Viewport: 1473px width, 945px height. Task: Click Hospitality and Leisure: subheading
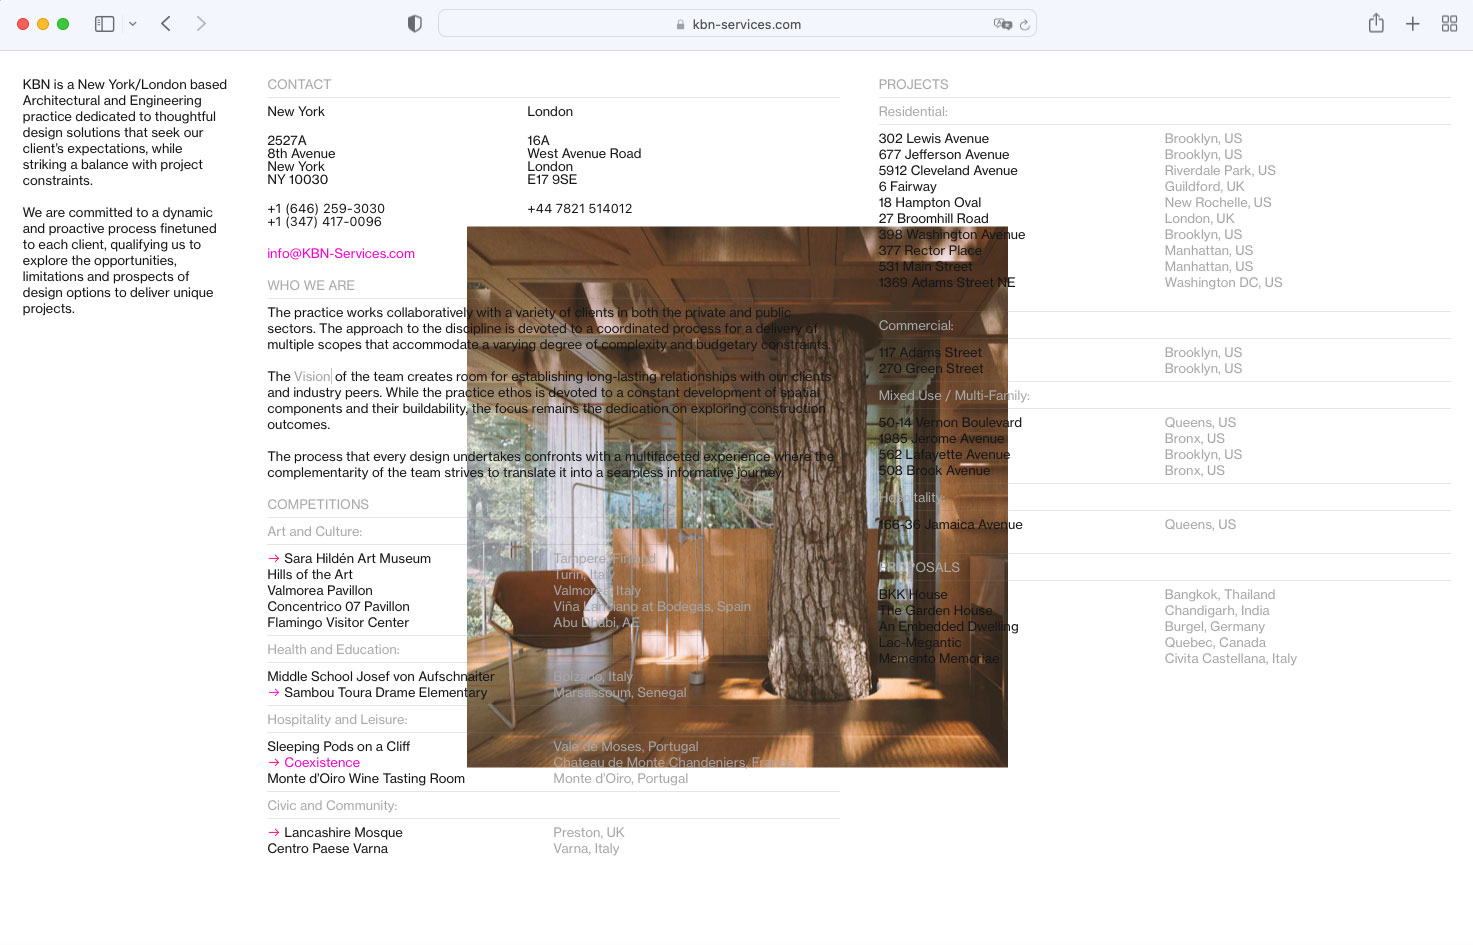(x=337, y=720)
